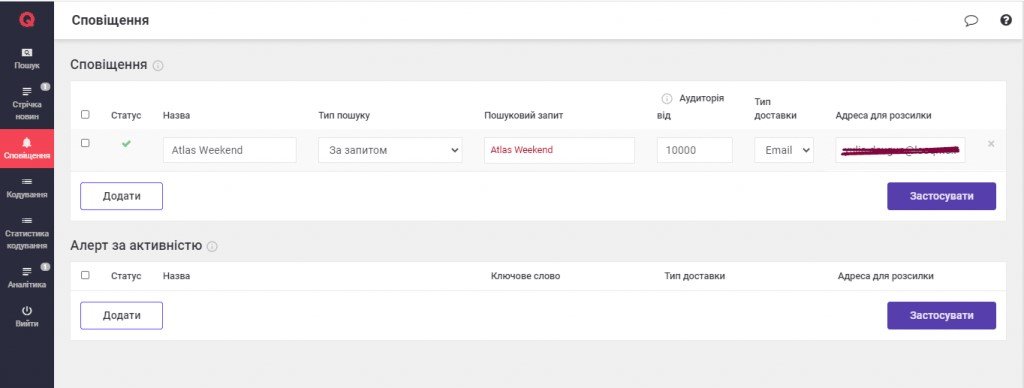Image resolution: width=1024 pixels, height=388 pixels.
Task: Click Пошуковий запит column header
Action: [x=524, y=116]
